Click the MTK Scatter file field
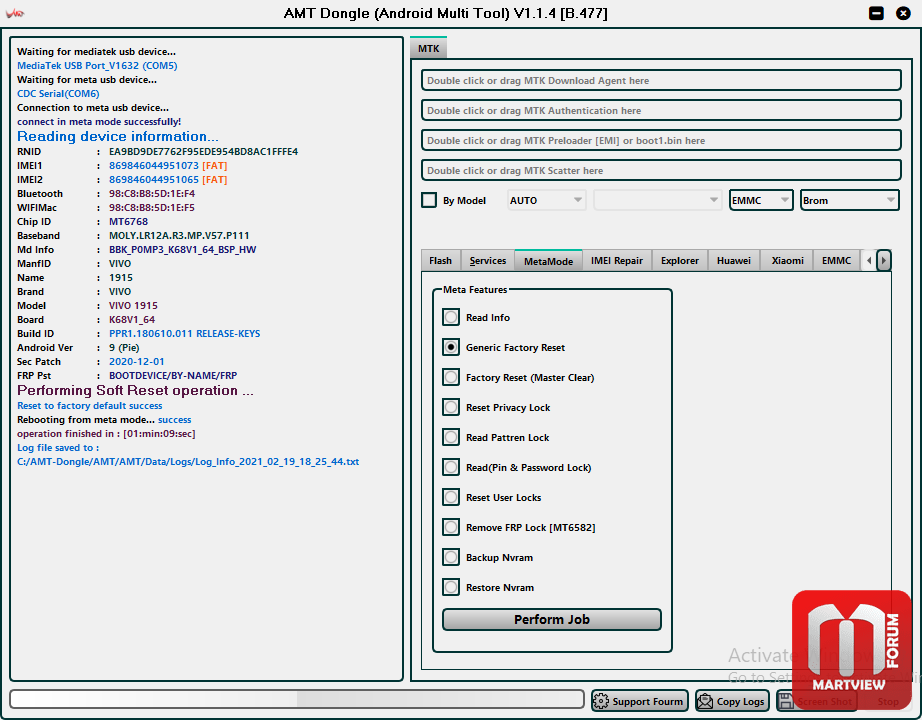Image resolution: width=922 pixels, height=720 pixels. [x=662, y=171]
